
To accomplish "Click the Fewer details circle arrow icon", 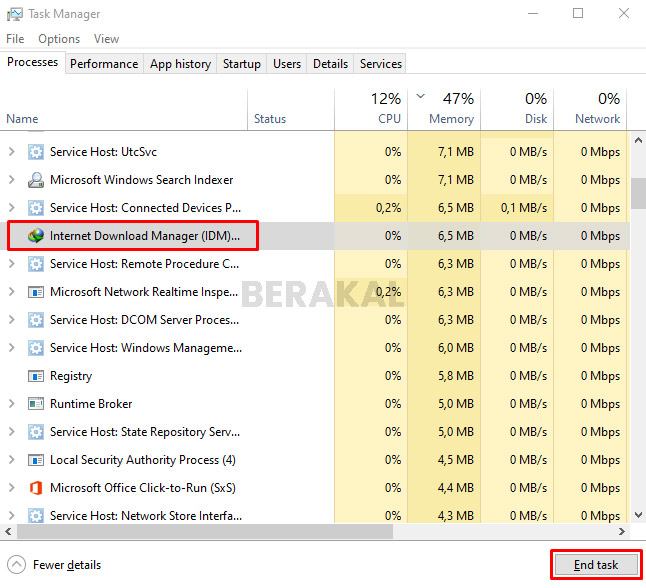I will 16,565.
